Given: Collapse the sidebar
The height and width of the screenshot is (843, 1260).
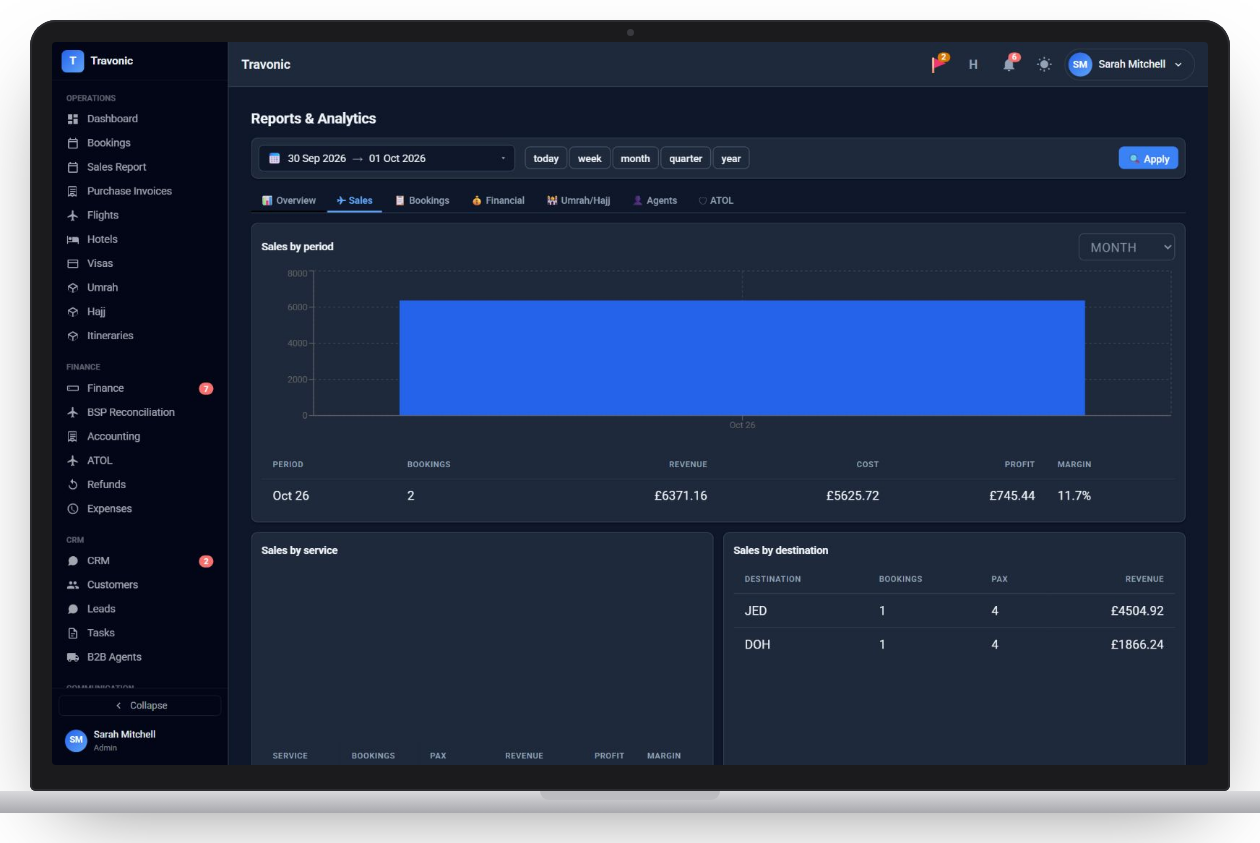Looking at the screenshot, I should (140, 705).
